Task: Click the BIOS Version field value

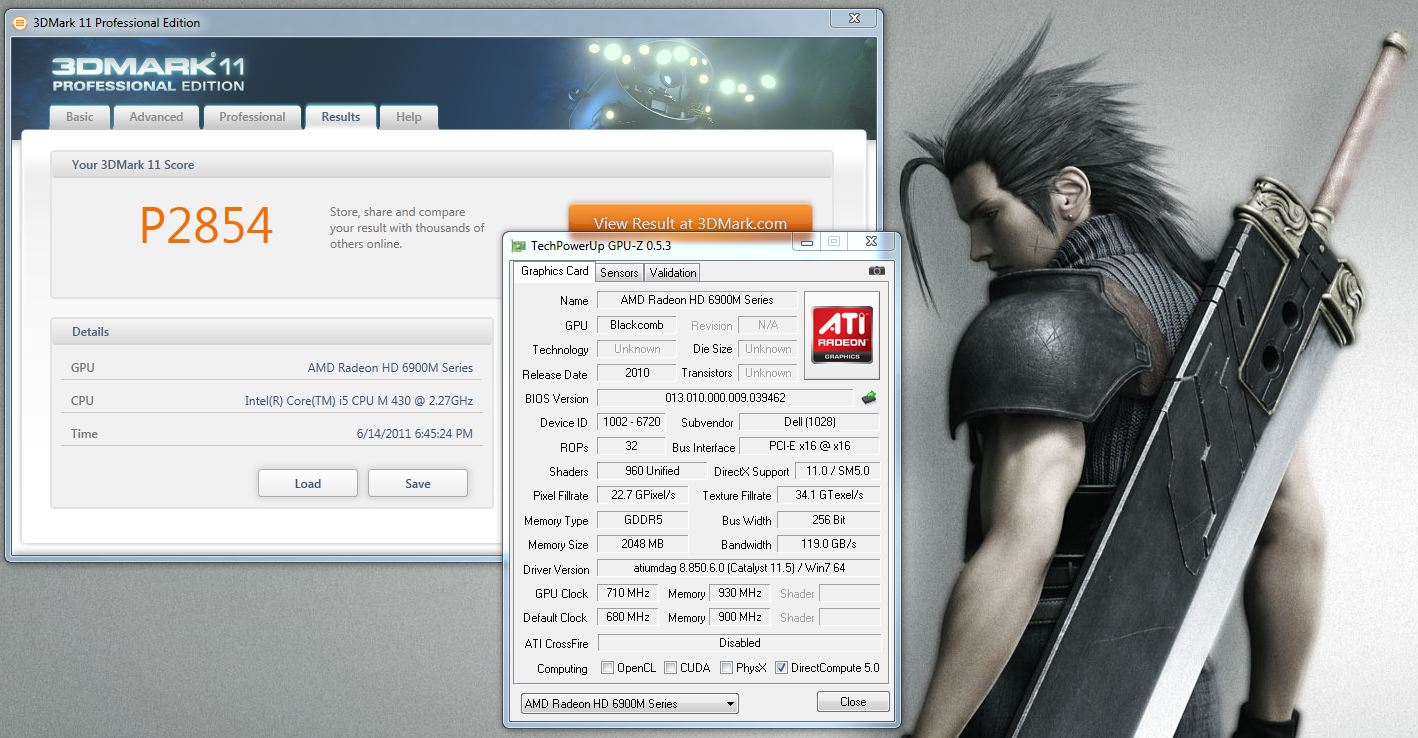Action: 725,397
